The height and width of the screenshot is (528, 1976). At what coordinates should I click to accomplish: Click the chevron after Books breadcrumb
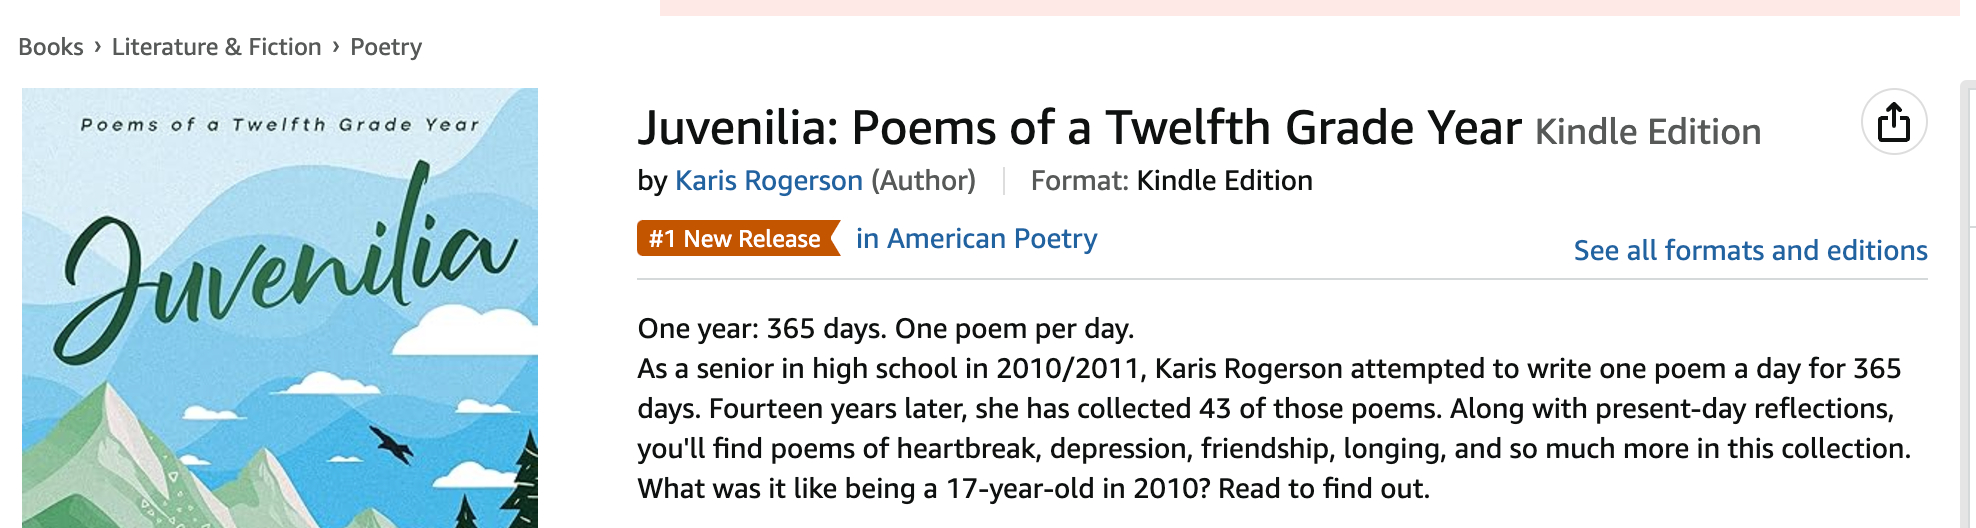pyautogui.click(x=98, y=46)
